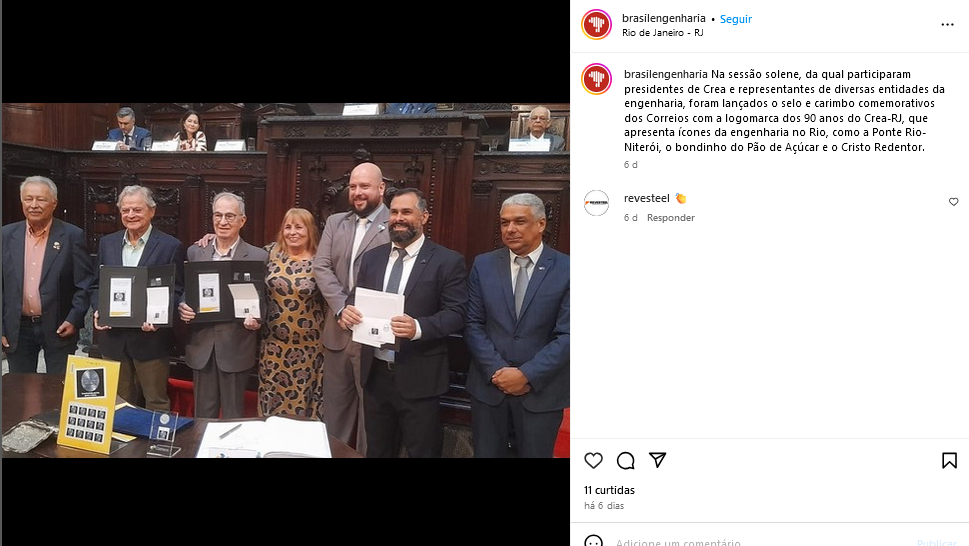Click the 'há 6 dias' timestamp

click(604, 505)
